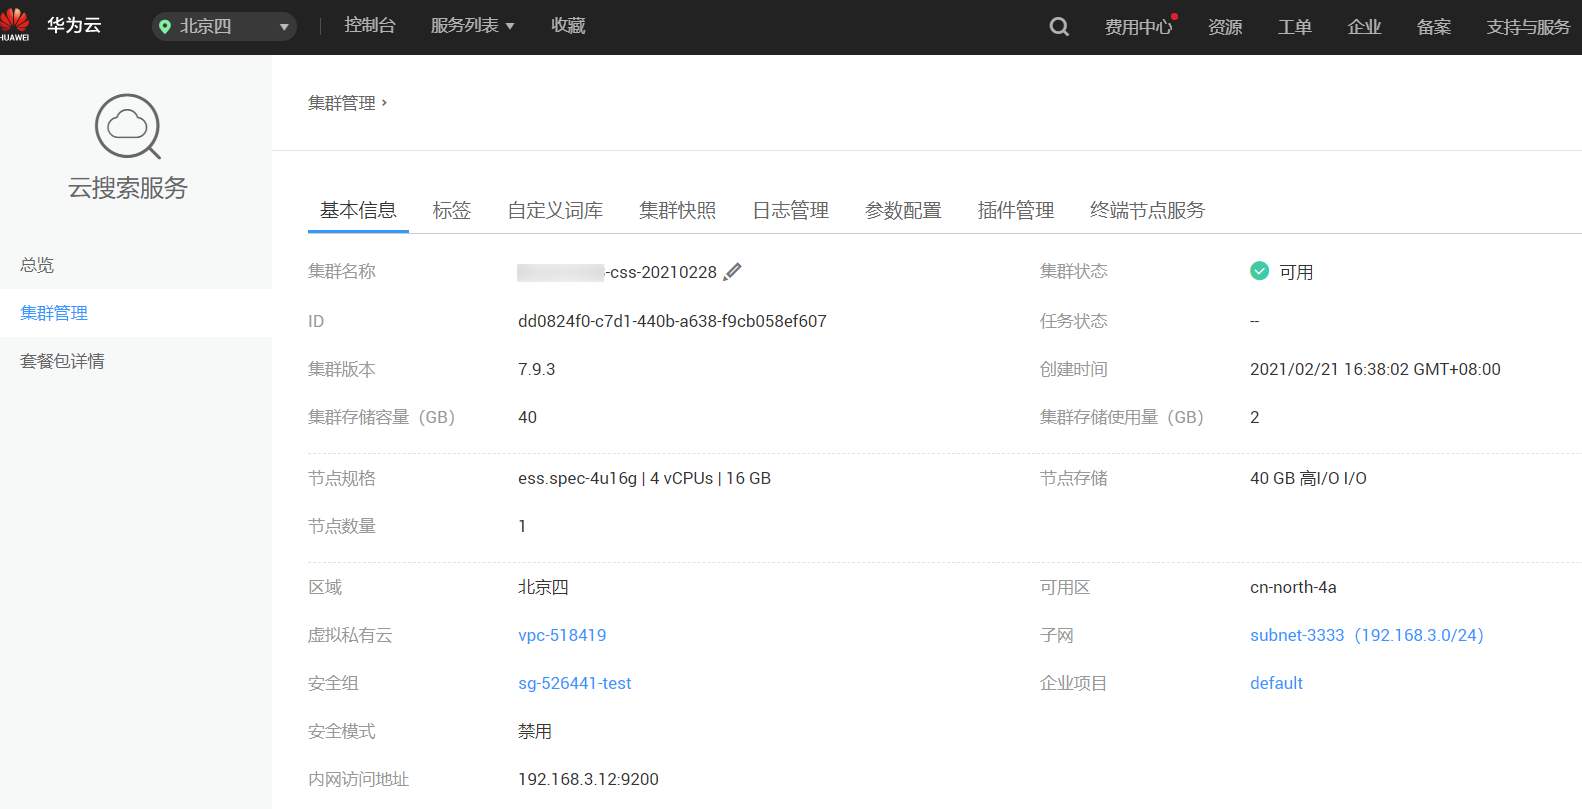Click the green available status icon
This screenshot has width=1582, height=809.
coord(1260,271)
